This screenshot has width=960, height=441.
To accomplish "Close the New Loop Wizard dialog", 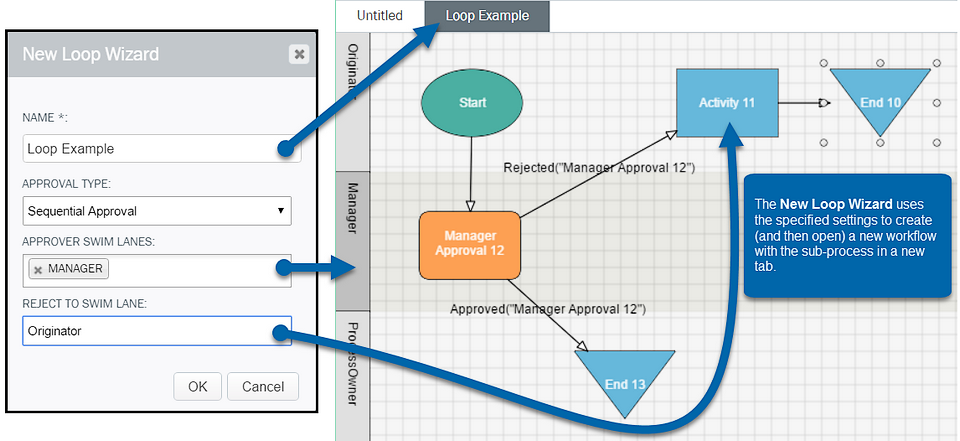I will pos(299,55).
